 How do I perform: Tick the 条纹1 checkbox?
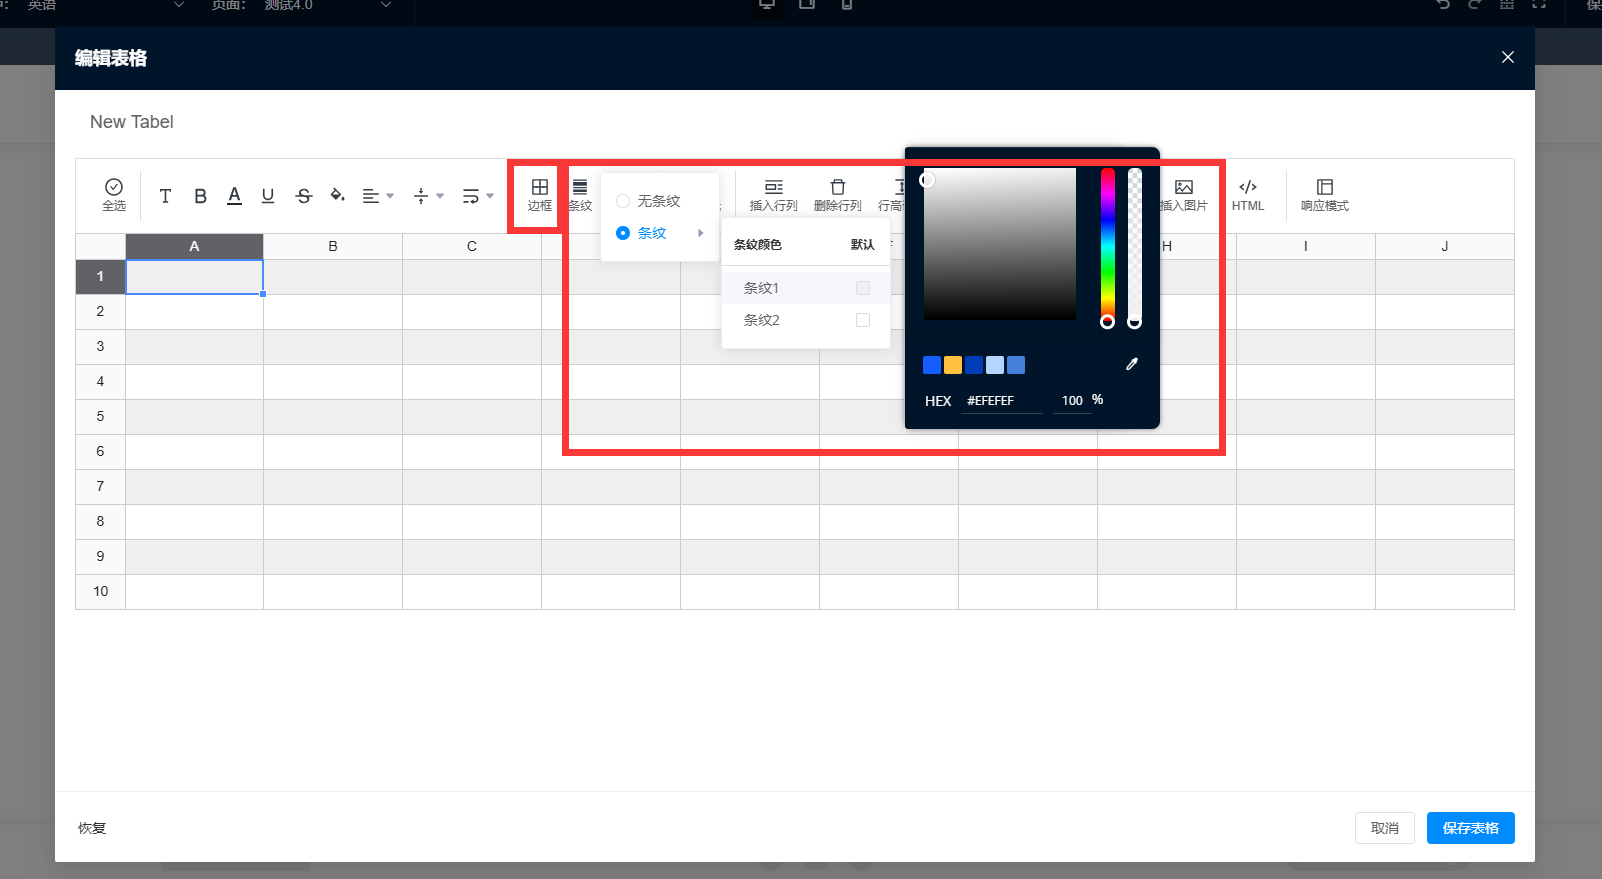click(863, 288)
